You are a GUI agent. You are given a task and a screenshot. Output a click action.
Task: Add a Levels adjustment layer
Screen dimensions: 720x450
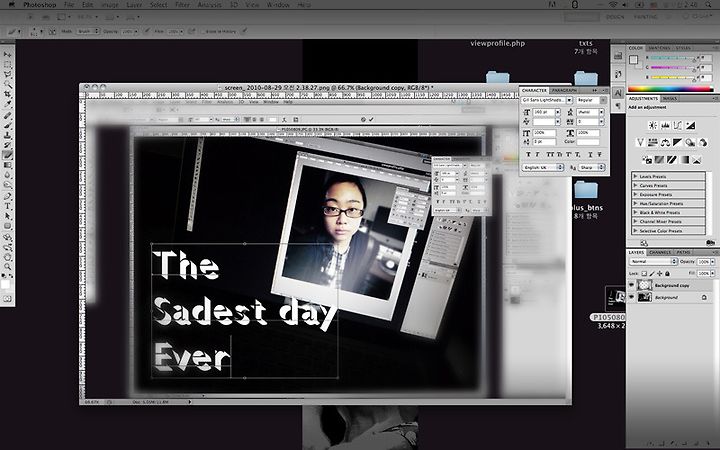665,125
